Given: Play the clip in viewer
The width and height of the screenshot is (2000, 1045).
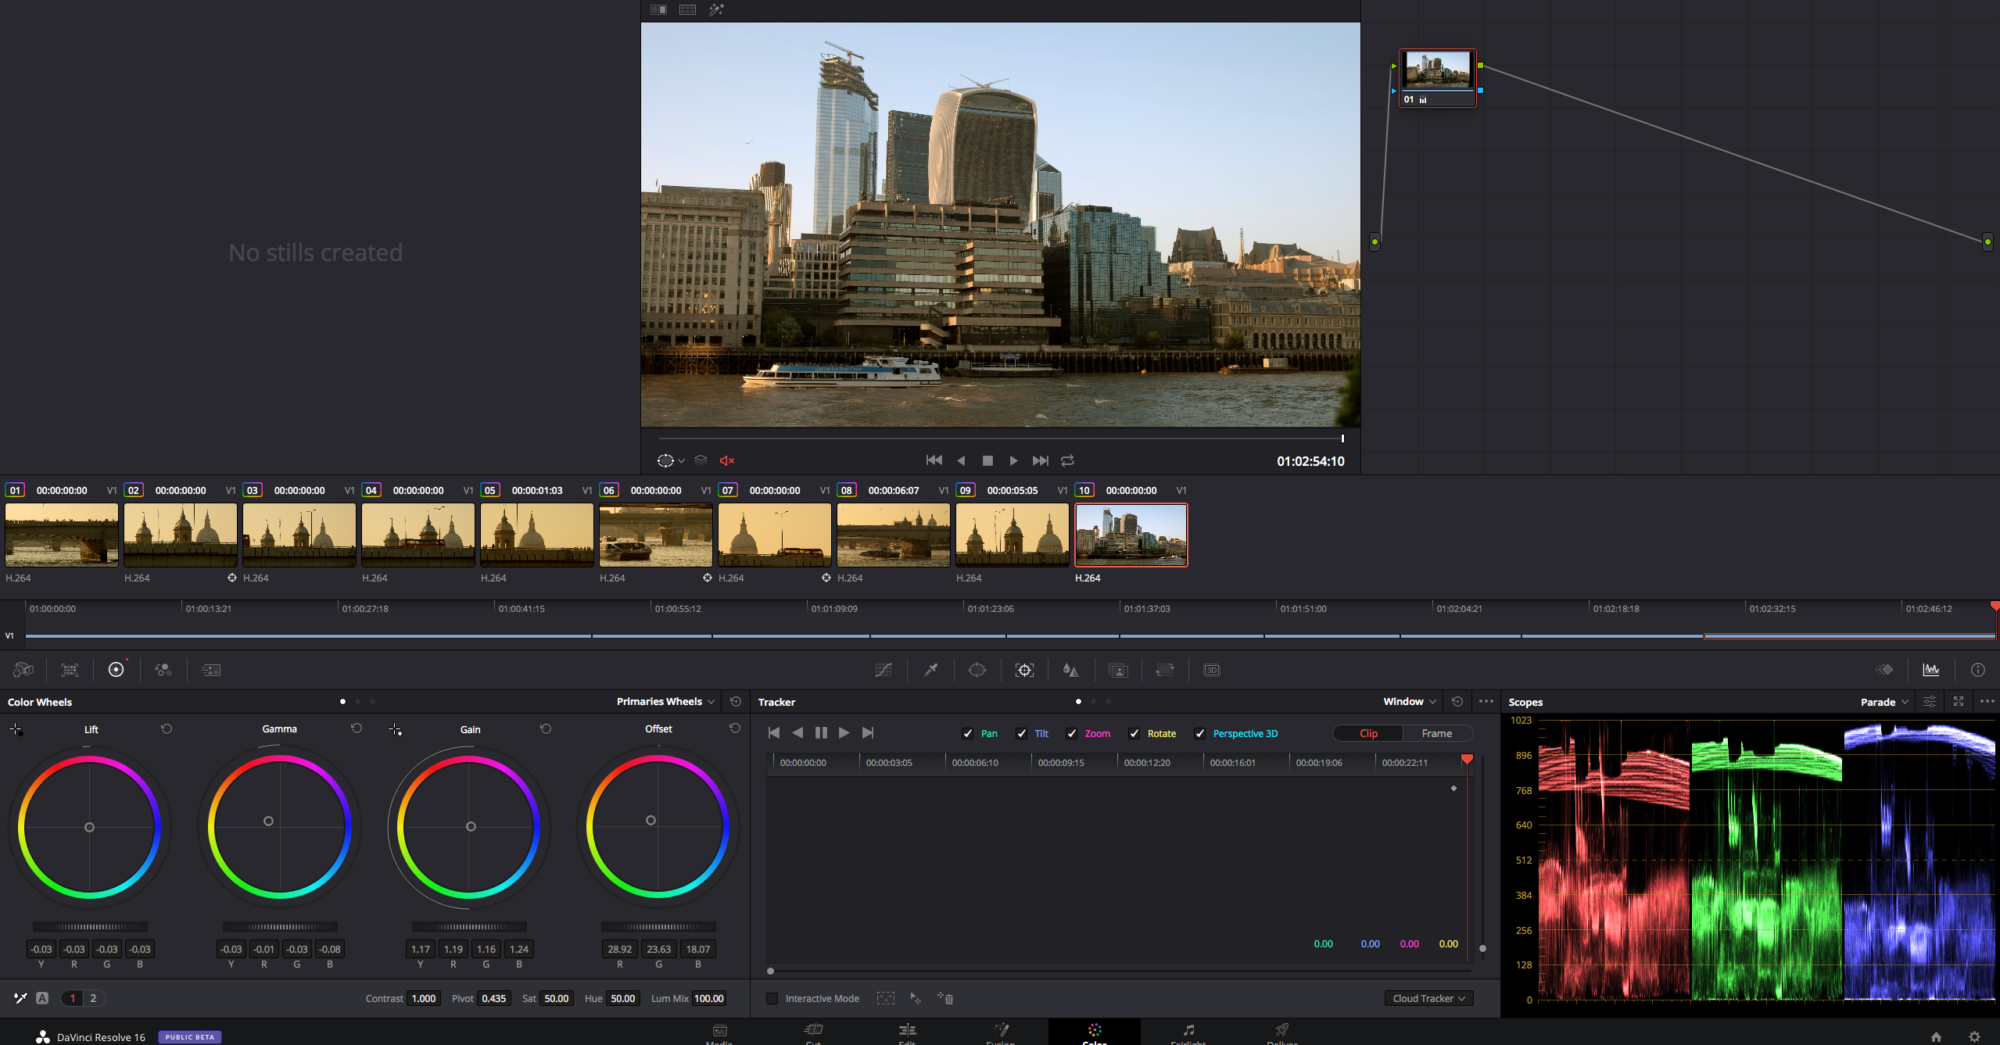Looking at the screenshot, I should pyautogui.click(x=1014, y=461).
